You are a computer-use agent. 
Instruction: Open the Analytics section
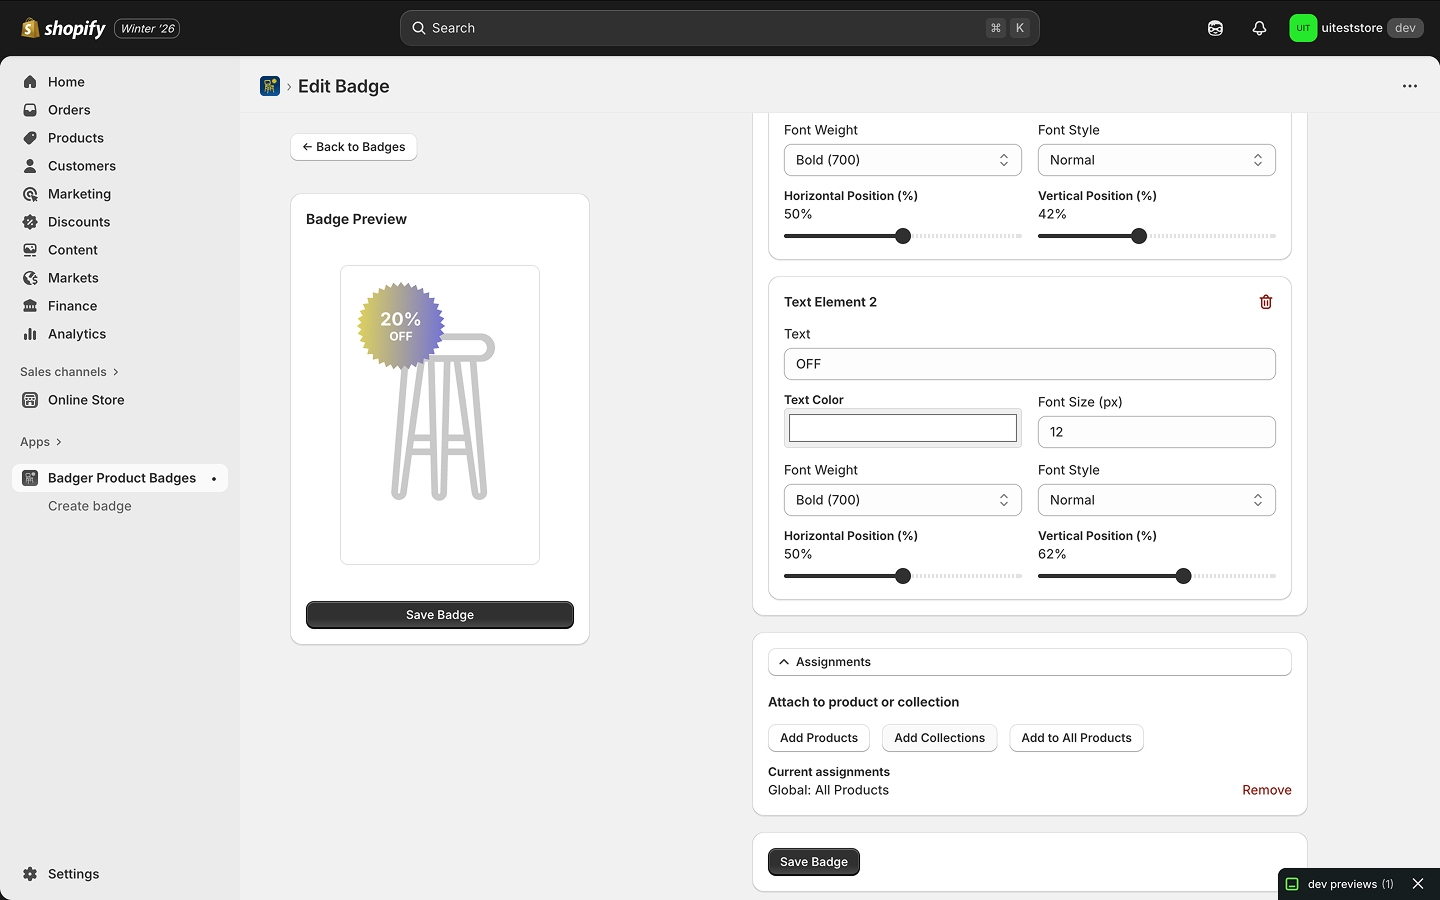[76, 334]
